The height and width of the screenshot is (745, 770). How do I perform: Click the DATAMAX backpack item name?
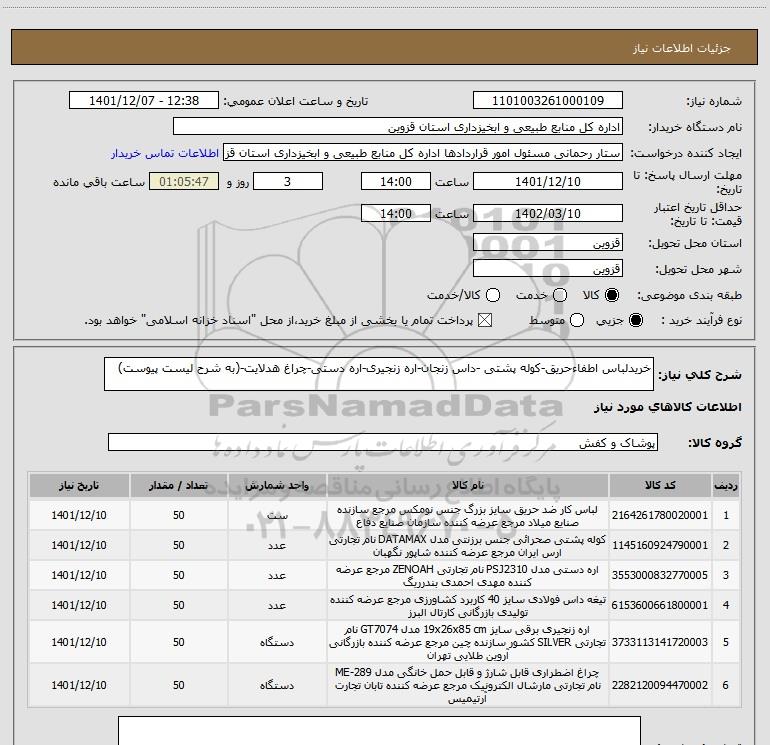click(x=468, y=545)
